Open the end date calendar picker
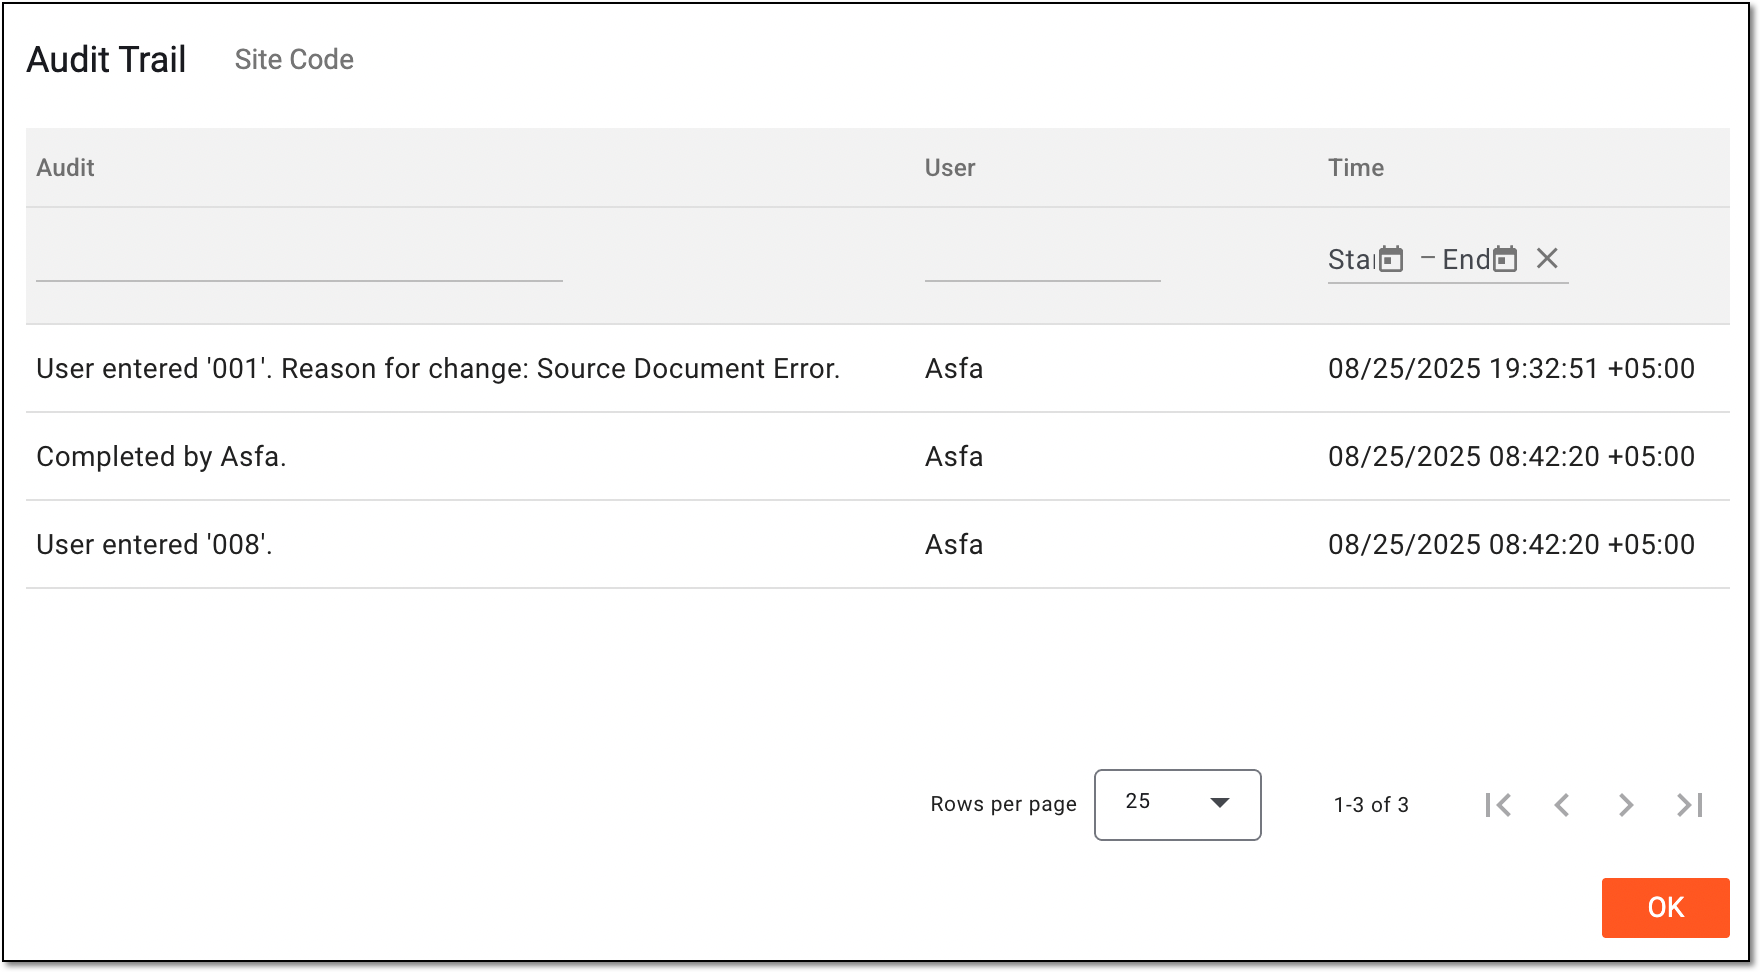Viewport: 1760px width, 972px height. coord(1505,259)
